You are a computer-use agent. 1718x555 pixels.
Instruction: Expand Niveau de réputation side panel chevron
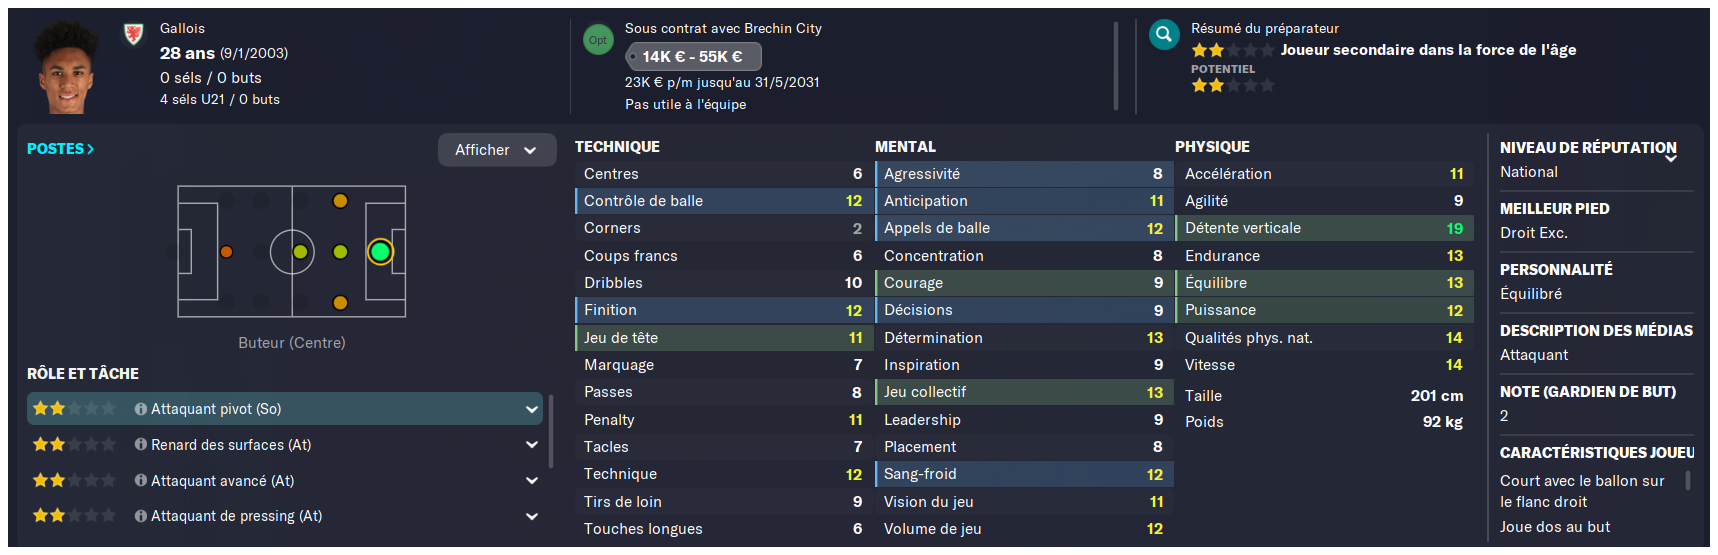click(x=1671, y=158)
